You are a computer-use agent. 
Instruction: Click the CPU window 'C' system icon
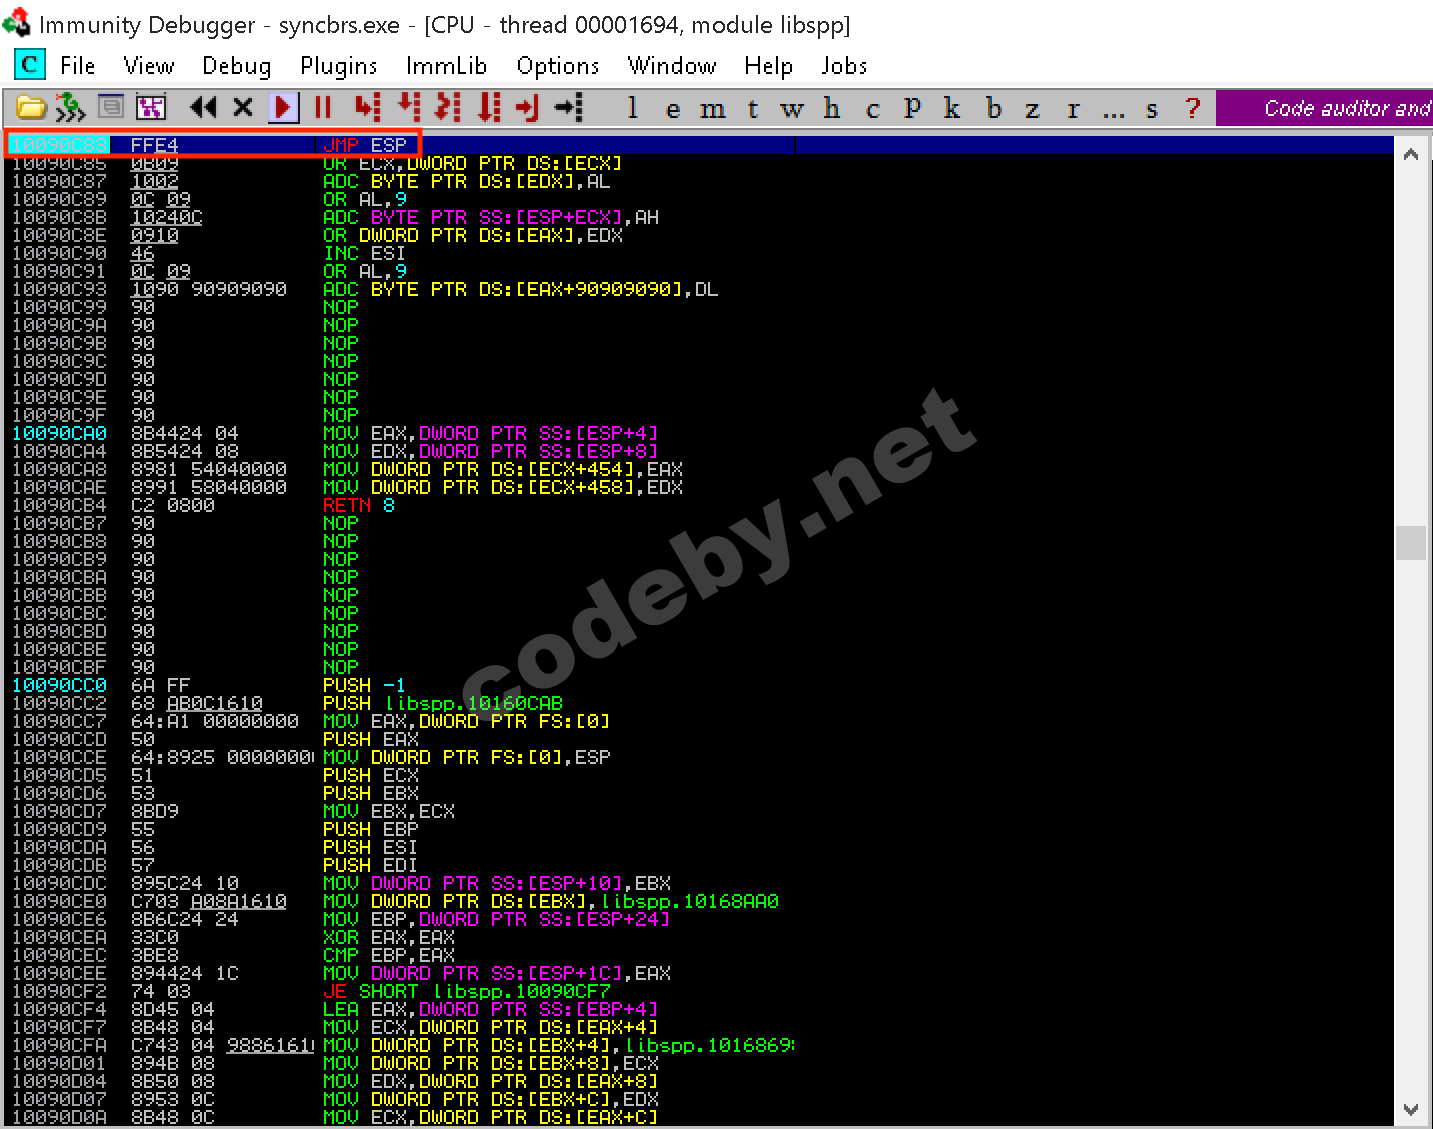tap(30, 65)
